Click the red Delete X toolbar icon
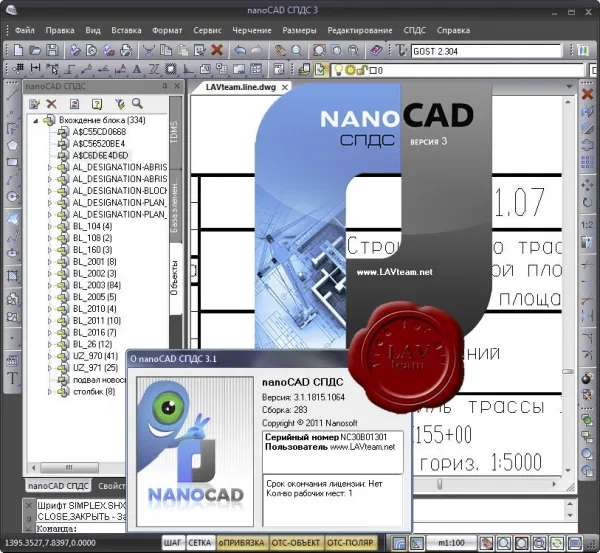Image resolution: width=600 pixels, height=553 pixels. point(217,50)
